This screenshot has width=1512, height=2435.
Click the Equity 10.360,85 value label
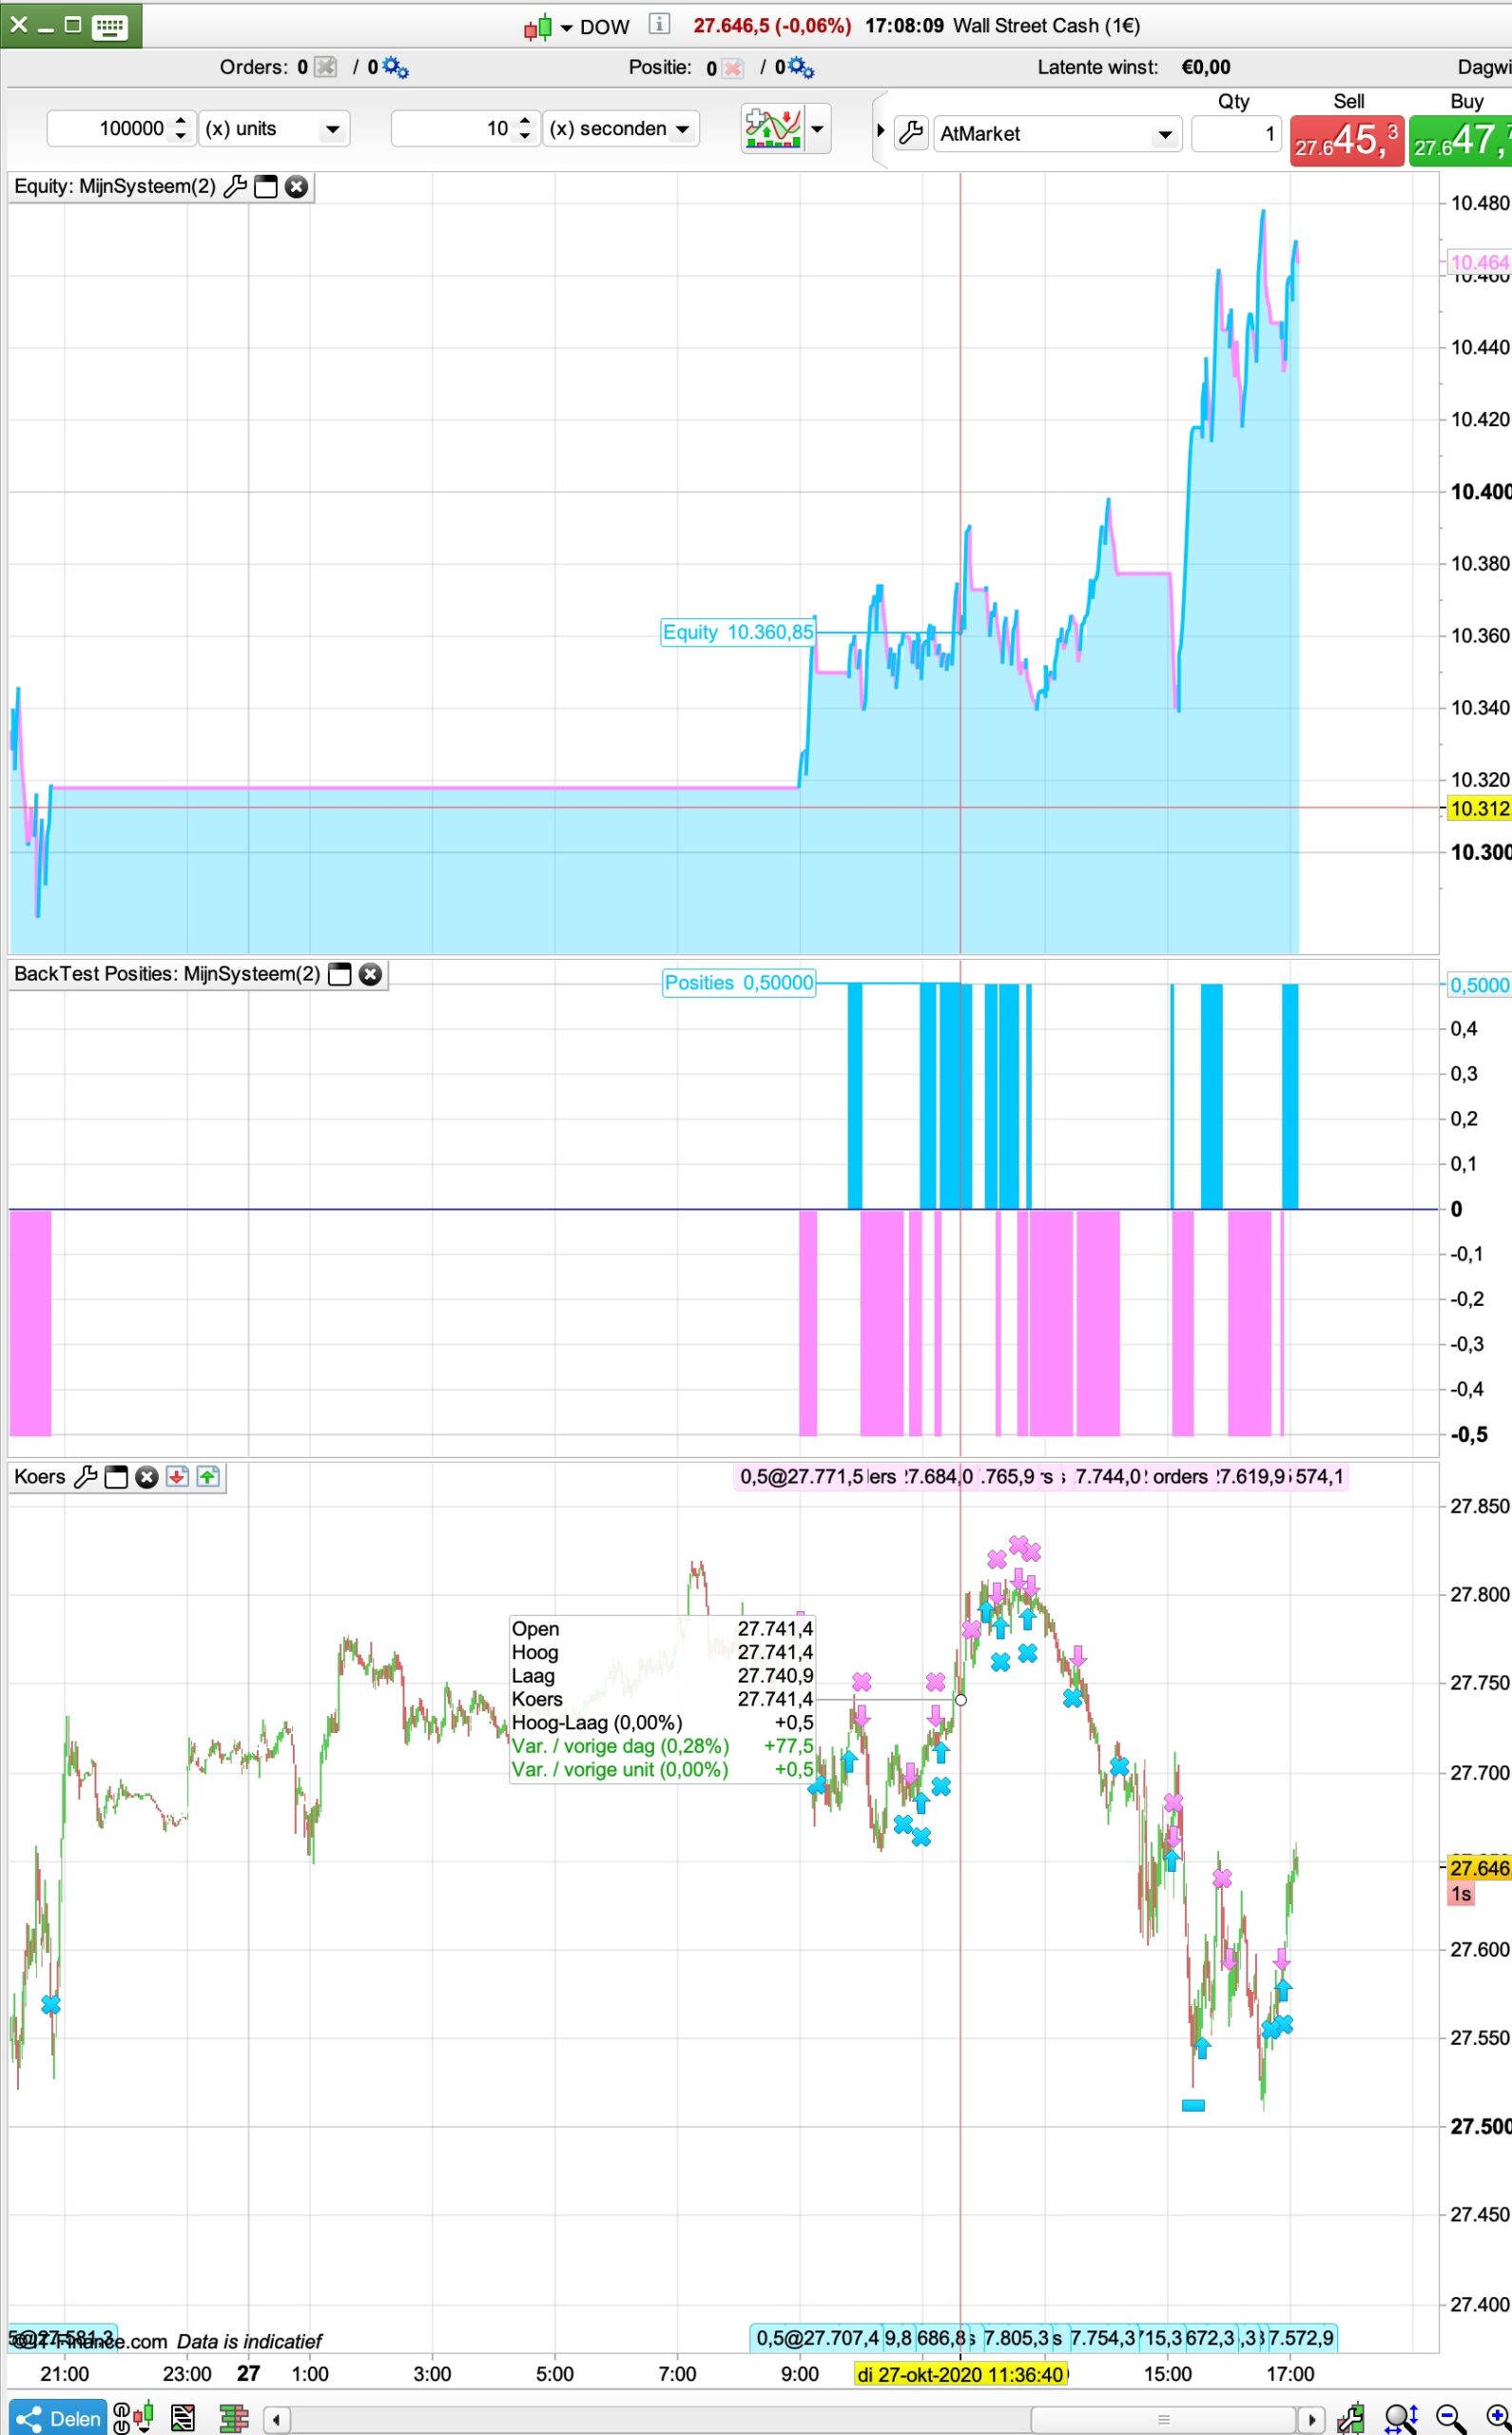tap(738, 632)
